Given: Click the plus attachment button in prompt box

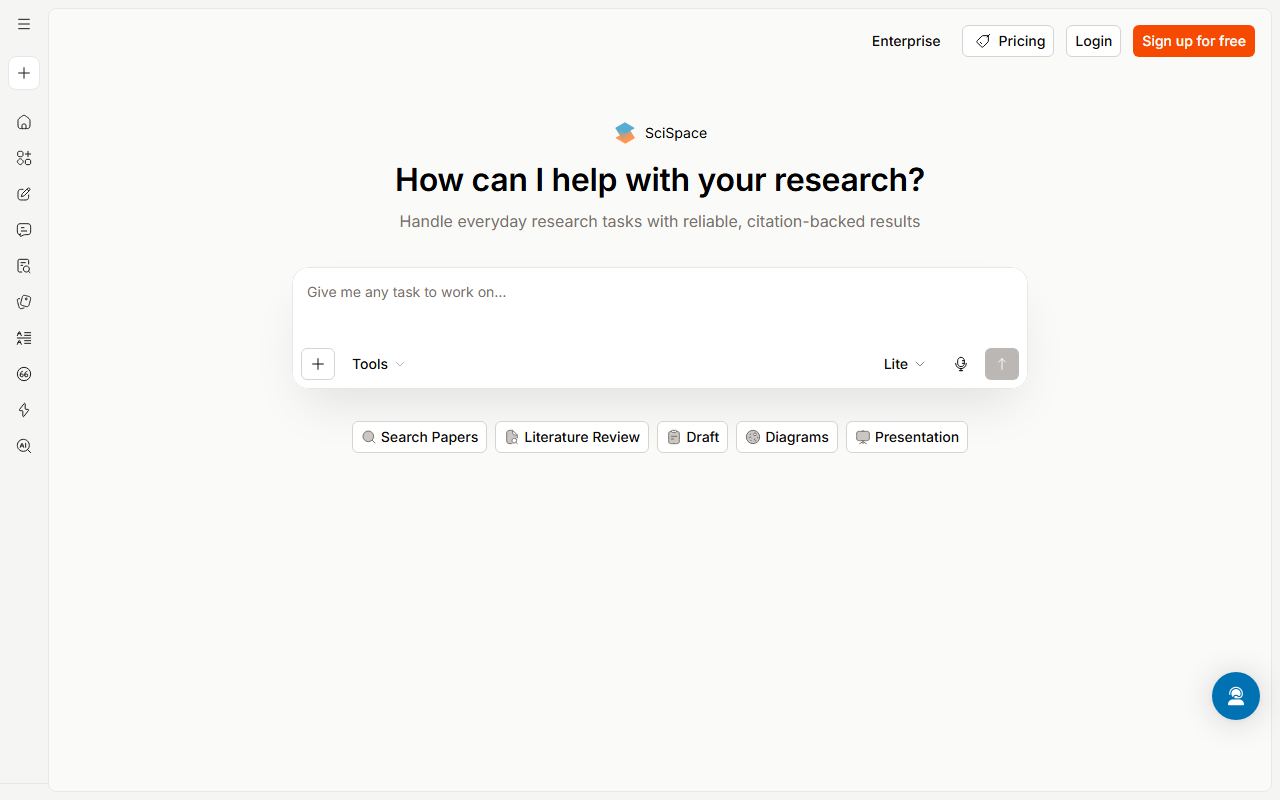Looking at the screenshot, I should [x=318, y=364].
